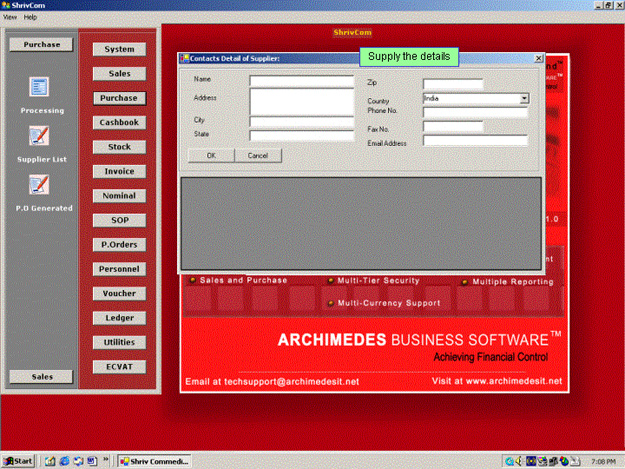Viewport: 625px width, 469px height.
Task: Select the Invoice module button
Action: coord(119,171)
